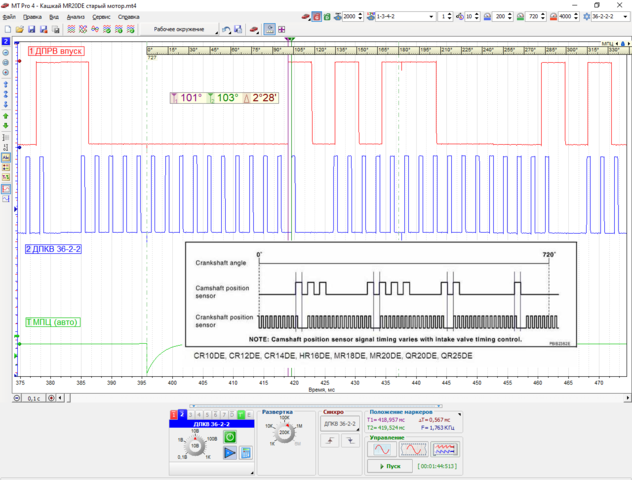Image resolution: width=632 pixels, height=480 pixels.
Task: Toggle green channel T selector button
Action: (x=239, y=414)
